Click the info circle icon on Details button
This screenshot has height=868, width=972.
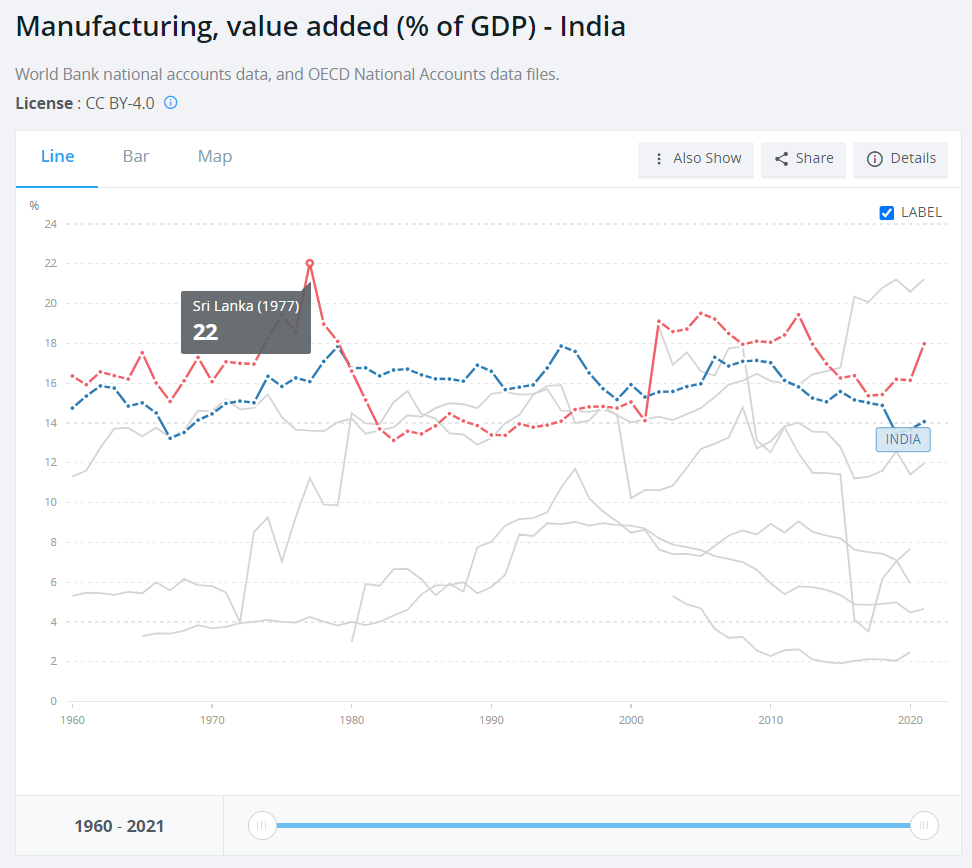[872, 159]
